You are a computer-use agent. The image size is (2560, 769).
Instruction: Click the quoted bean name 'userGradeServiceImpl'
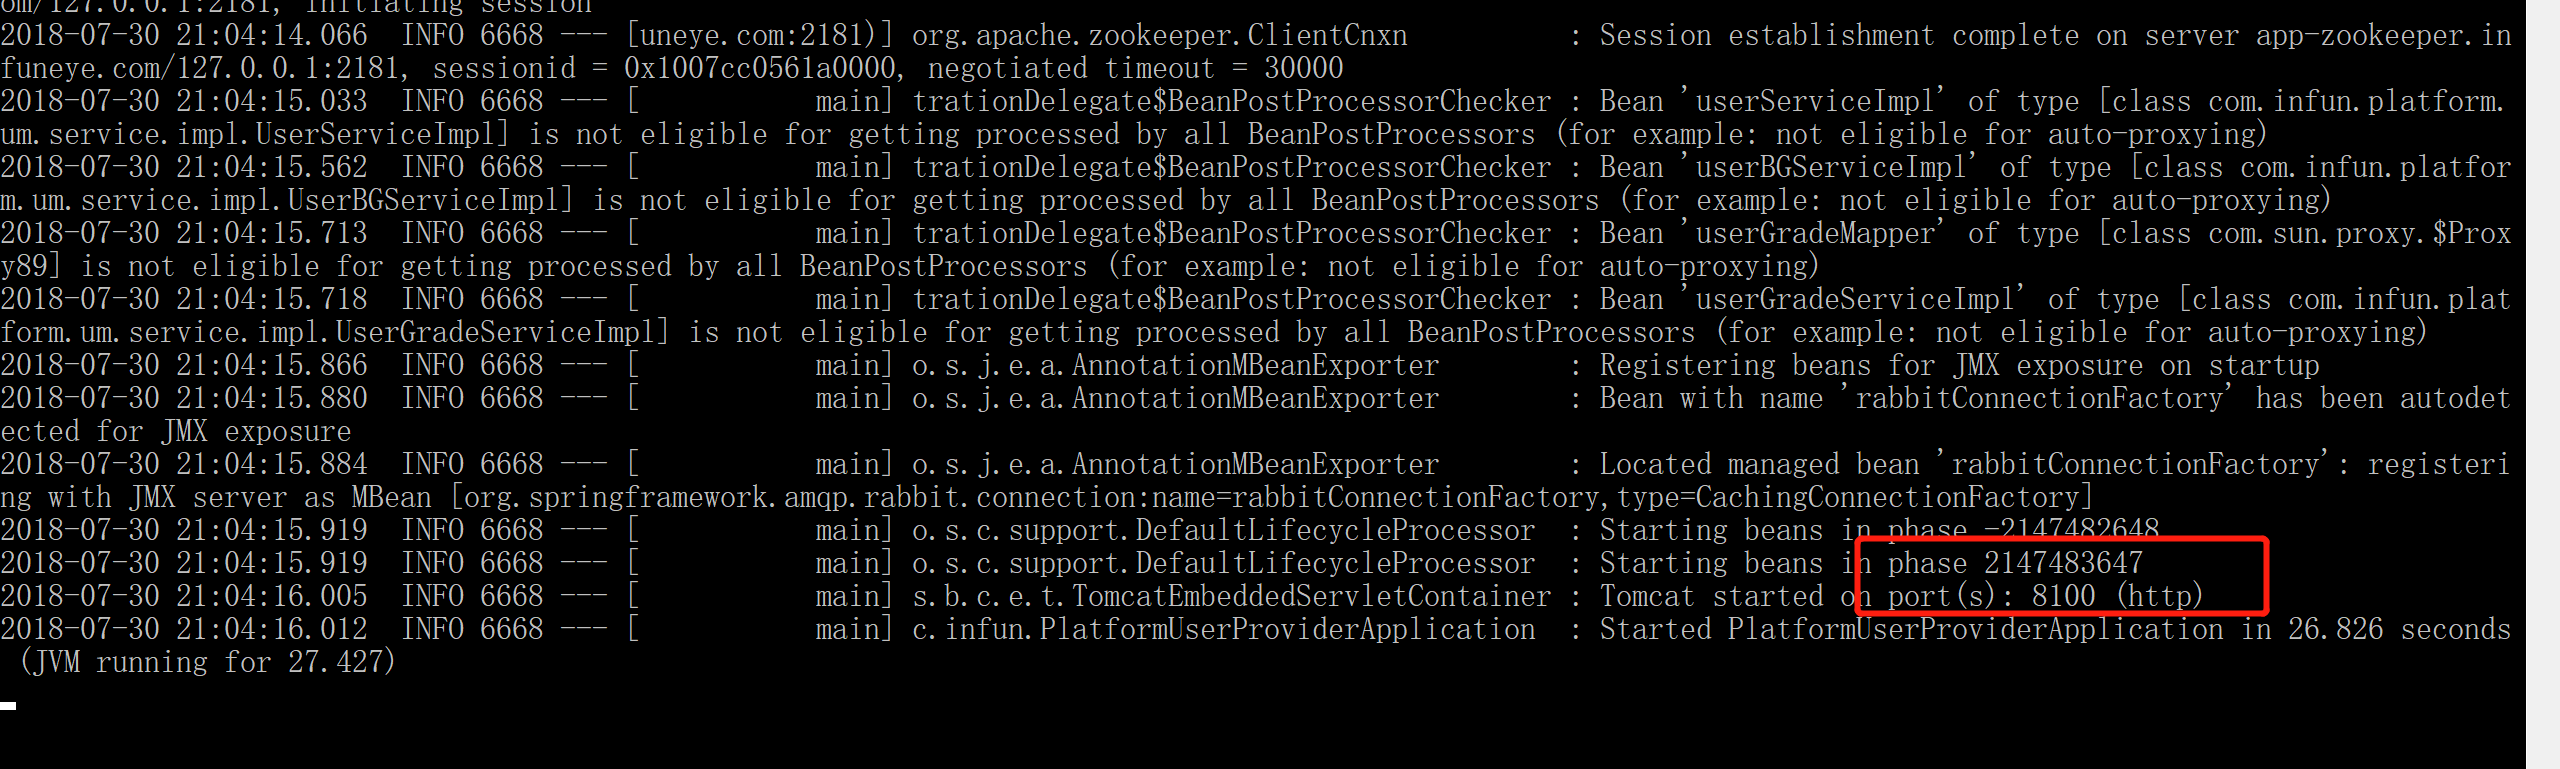pyautogui.click(x=1854, y=300)
